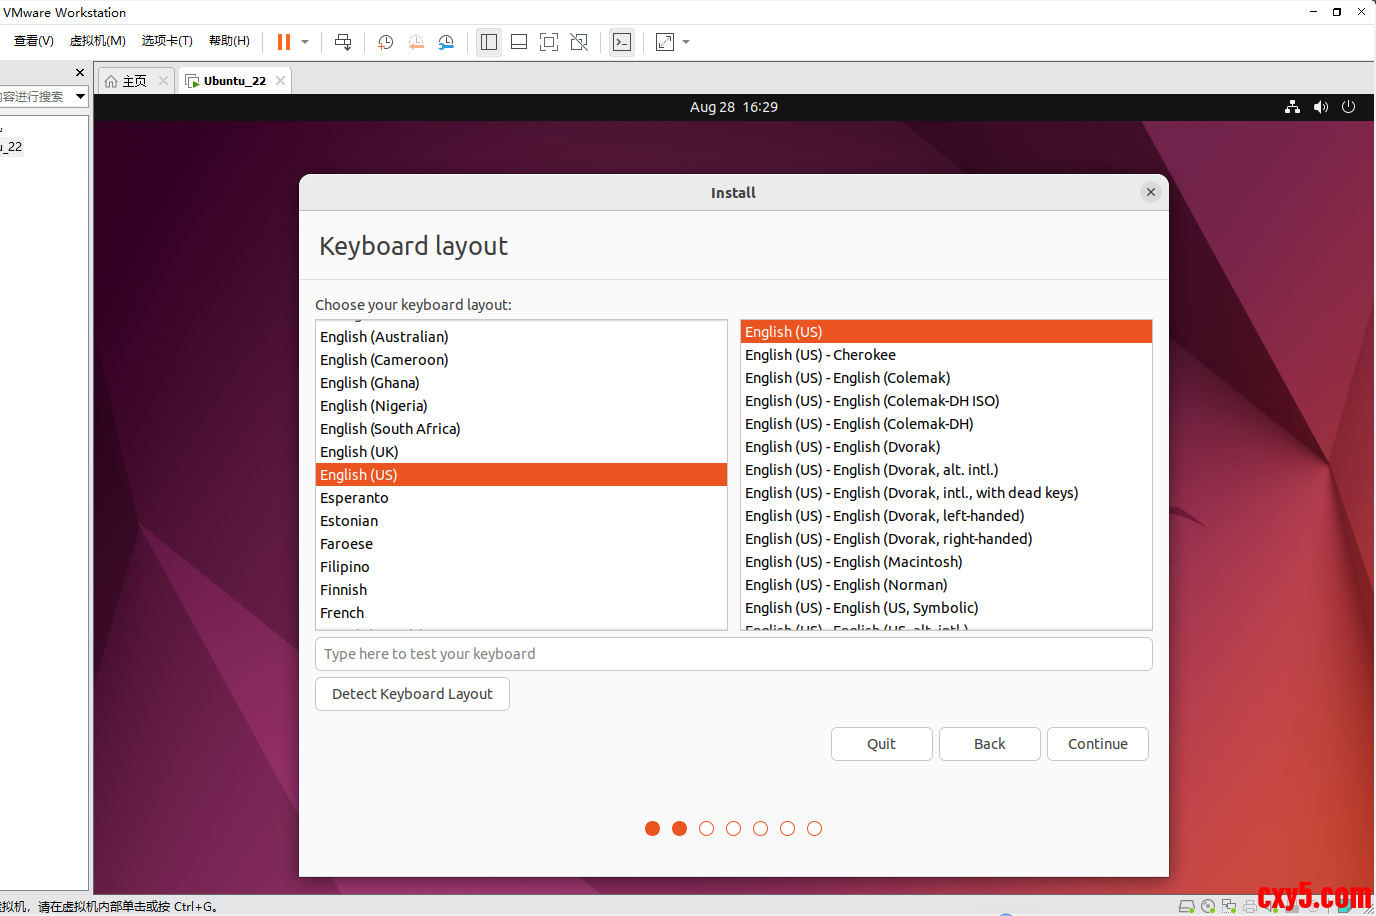
Task: Expand the library search dropdown arrow
Action: click(x=80, y=96)
